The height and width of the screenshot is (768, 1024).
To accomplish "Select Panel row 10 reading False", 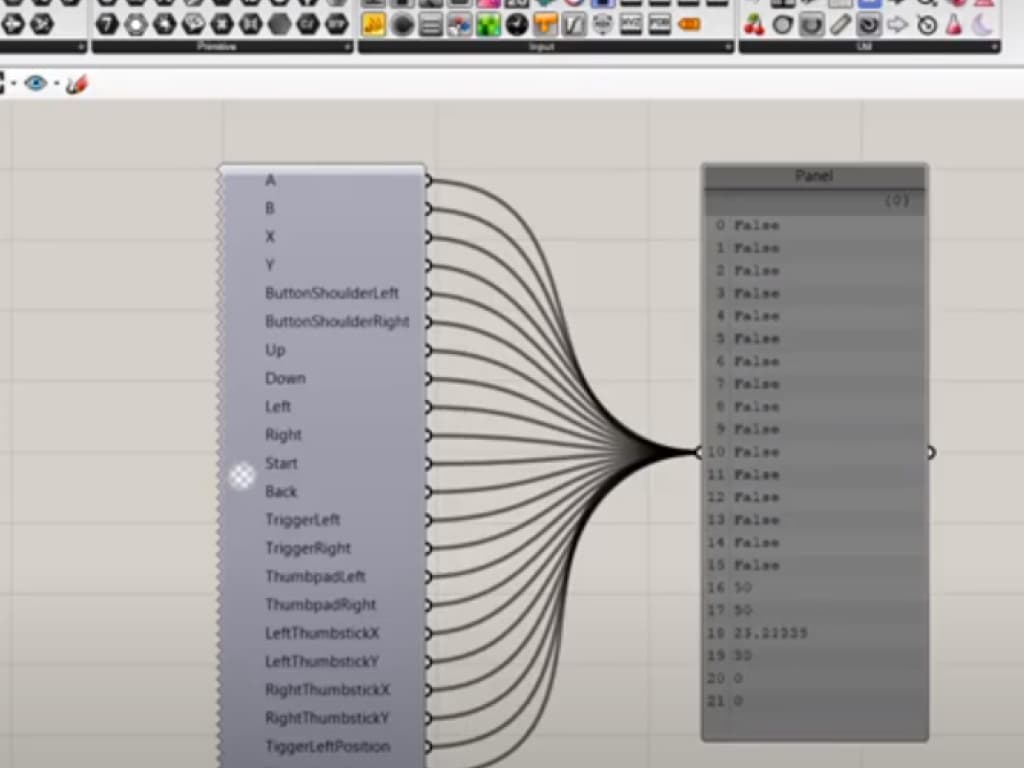I will [814, 452].
